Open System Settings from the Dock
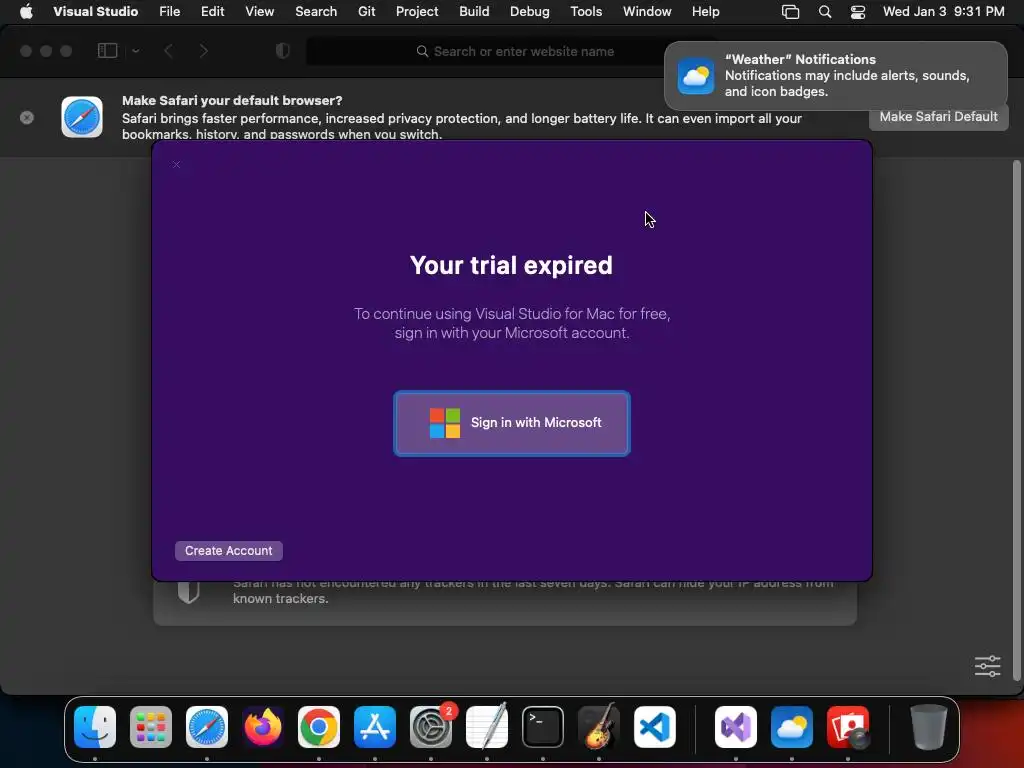 pyautogui.click(x=431, y=727)
